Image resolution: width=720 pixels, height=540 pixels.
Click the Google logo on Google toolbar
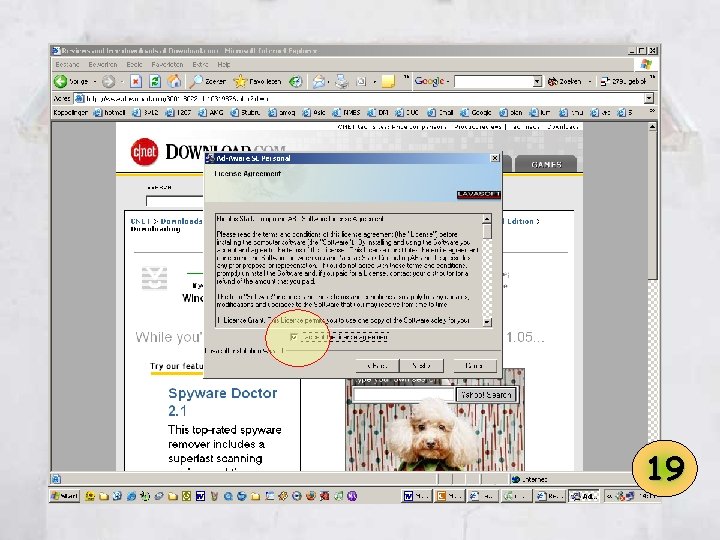point(429,81)
